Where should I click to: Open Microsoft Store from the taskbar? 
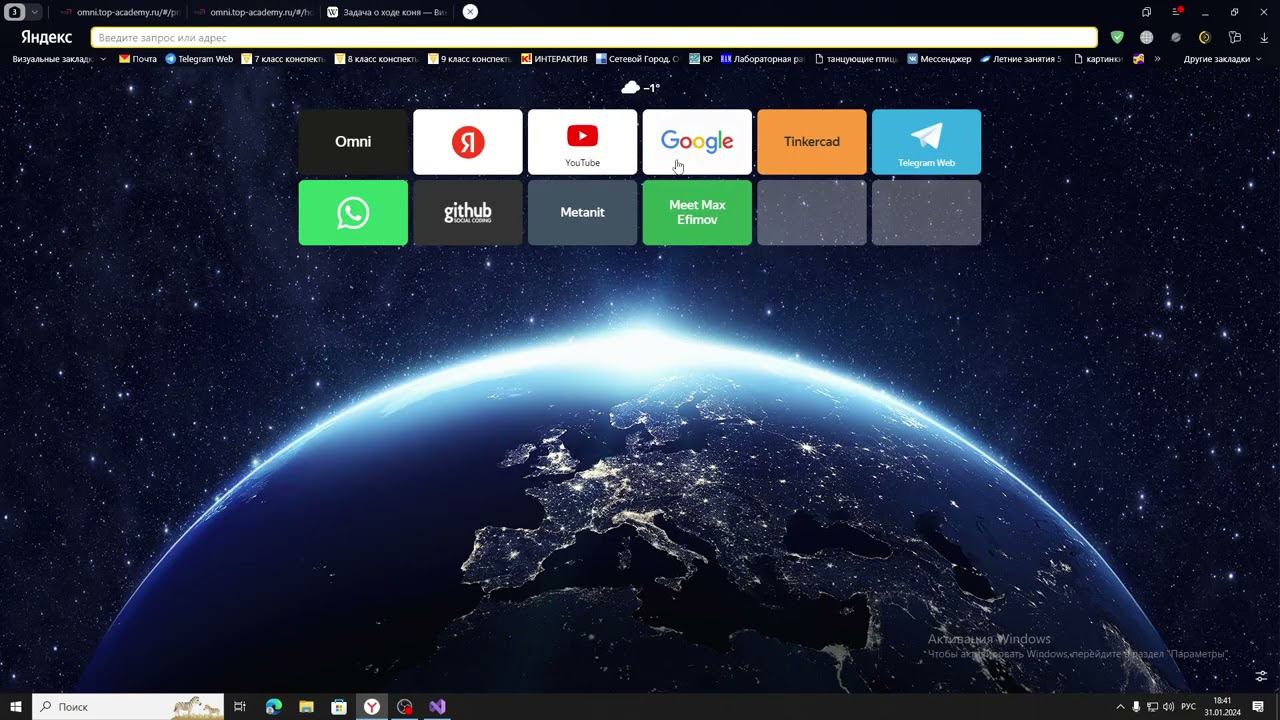pos(339,707)
